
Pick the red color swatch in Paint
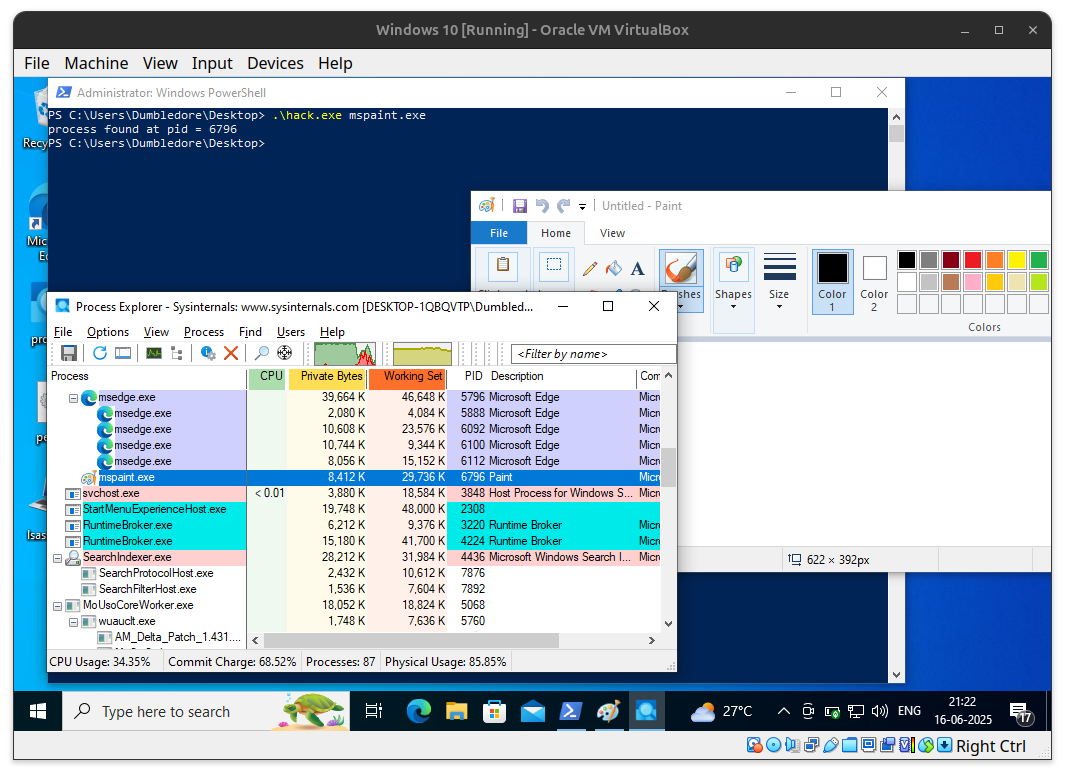coord(973,260)
